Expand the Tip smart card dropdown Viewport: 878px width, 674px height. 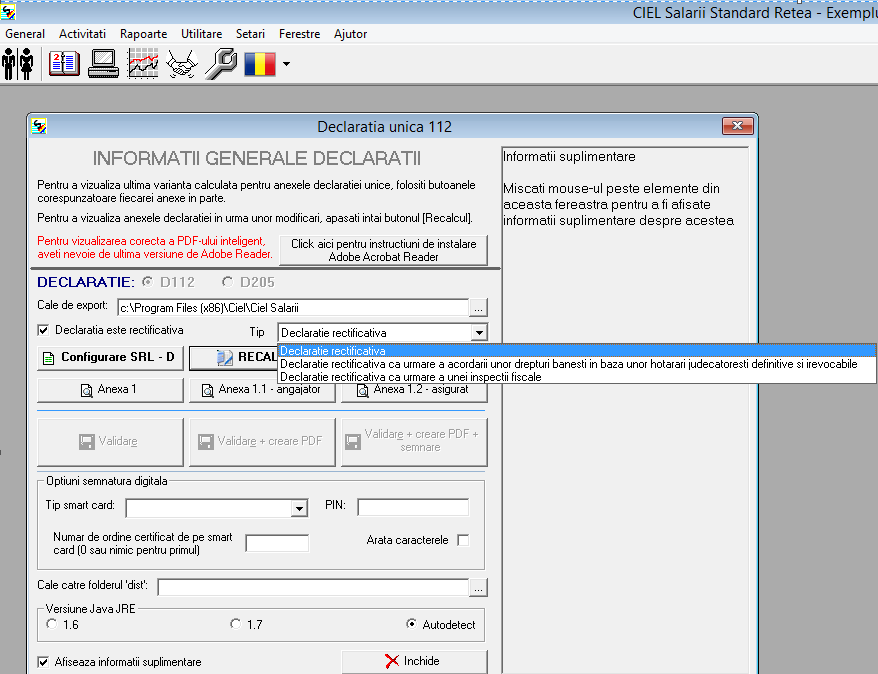pyautogui.click(x=300, y=508)
